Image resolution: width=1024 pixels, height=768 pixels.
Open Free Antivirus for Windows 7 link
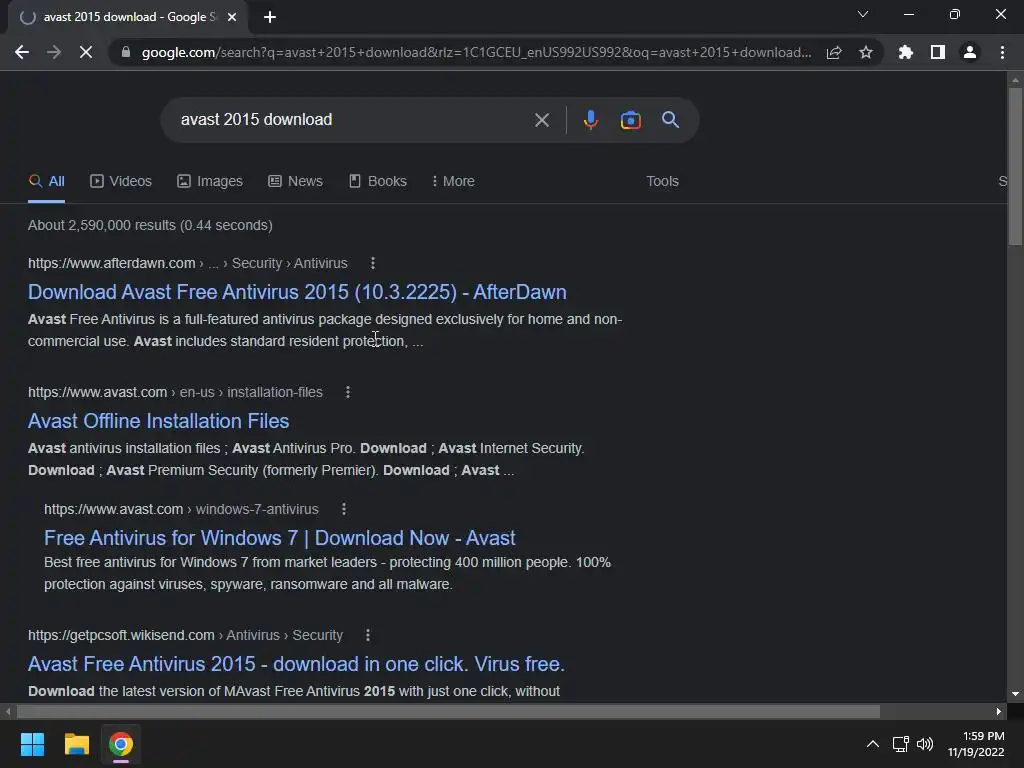pos(280,538)
